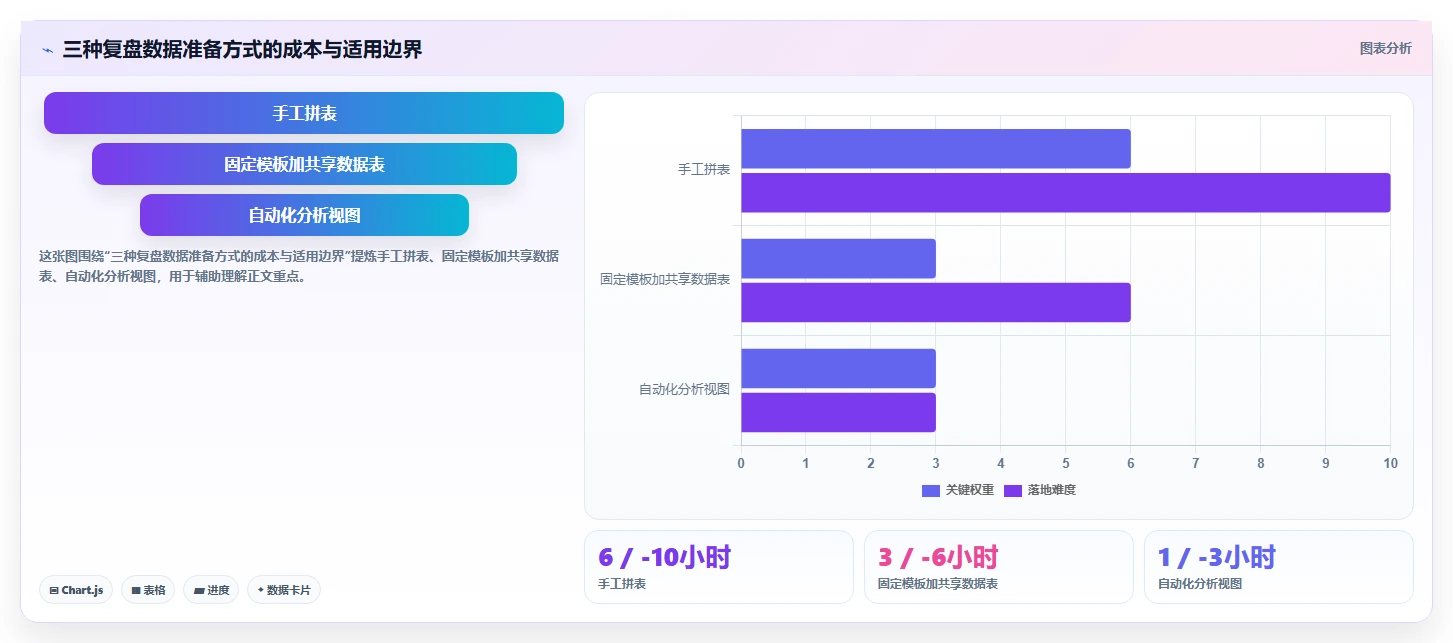Click the description paragraph starting 这张图围绕
This screenshot has height=643, width=1453.
point(299,266)
